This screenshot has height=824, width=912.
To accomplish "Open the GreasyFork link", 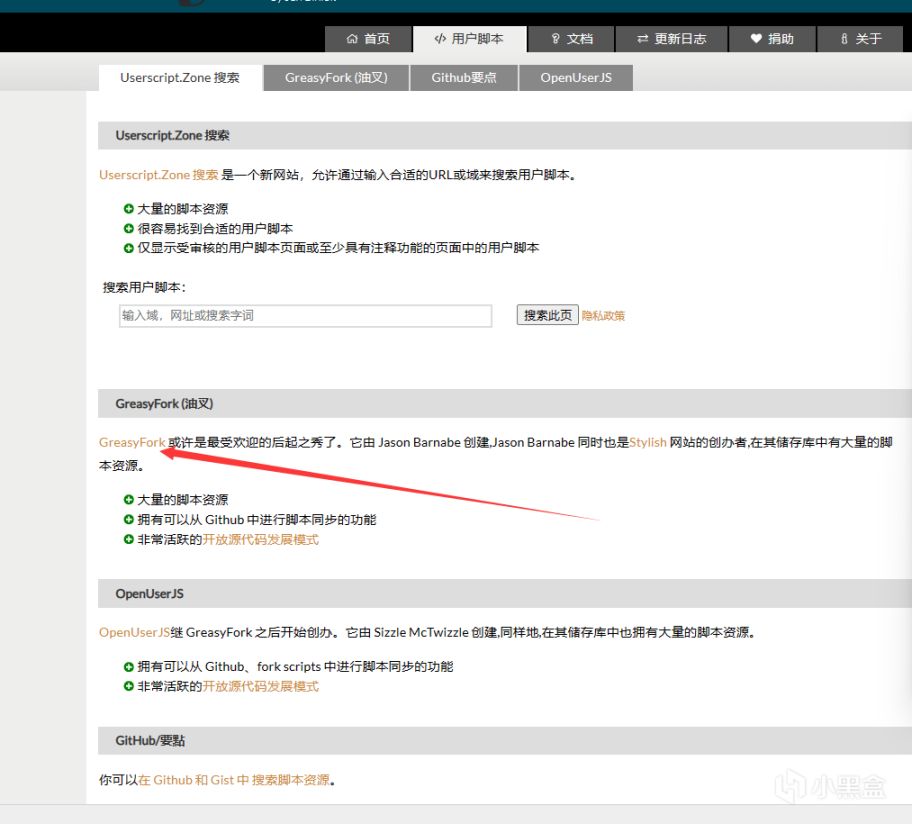I will [132, 443].
